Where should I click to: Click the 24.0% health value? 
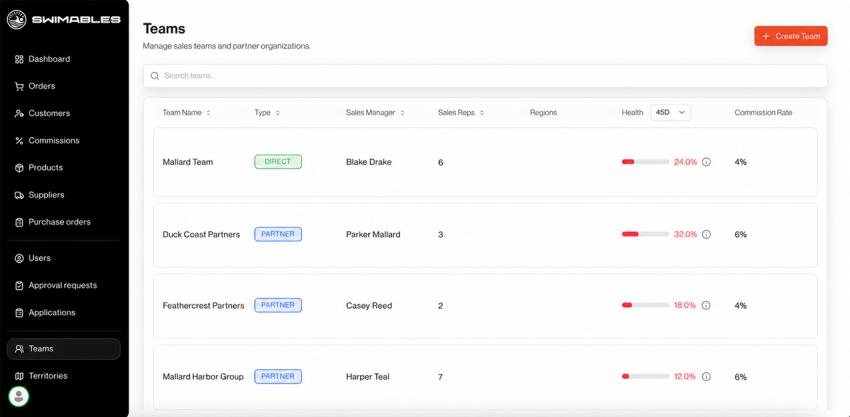(x=685, y=162)
